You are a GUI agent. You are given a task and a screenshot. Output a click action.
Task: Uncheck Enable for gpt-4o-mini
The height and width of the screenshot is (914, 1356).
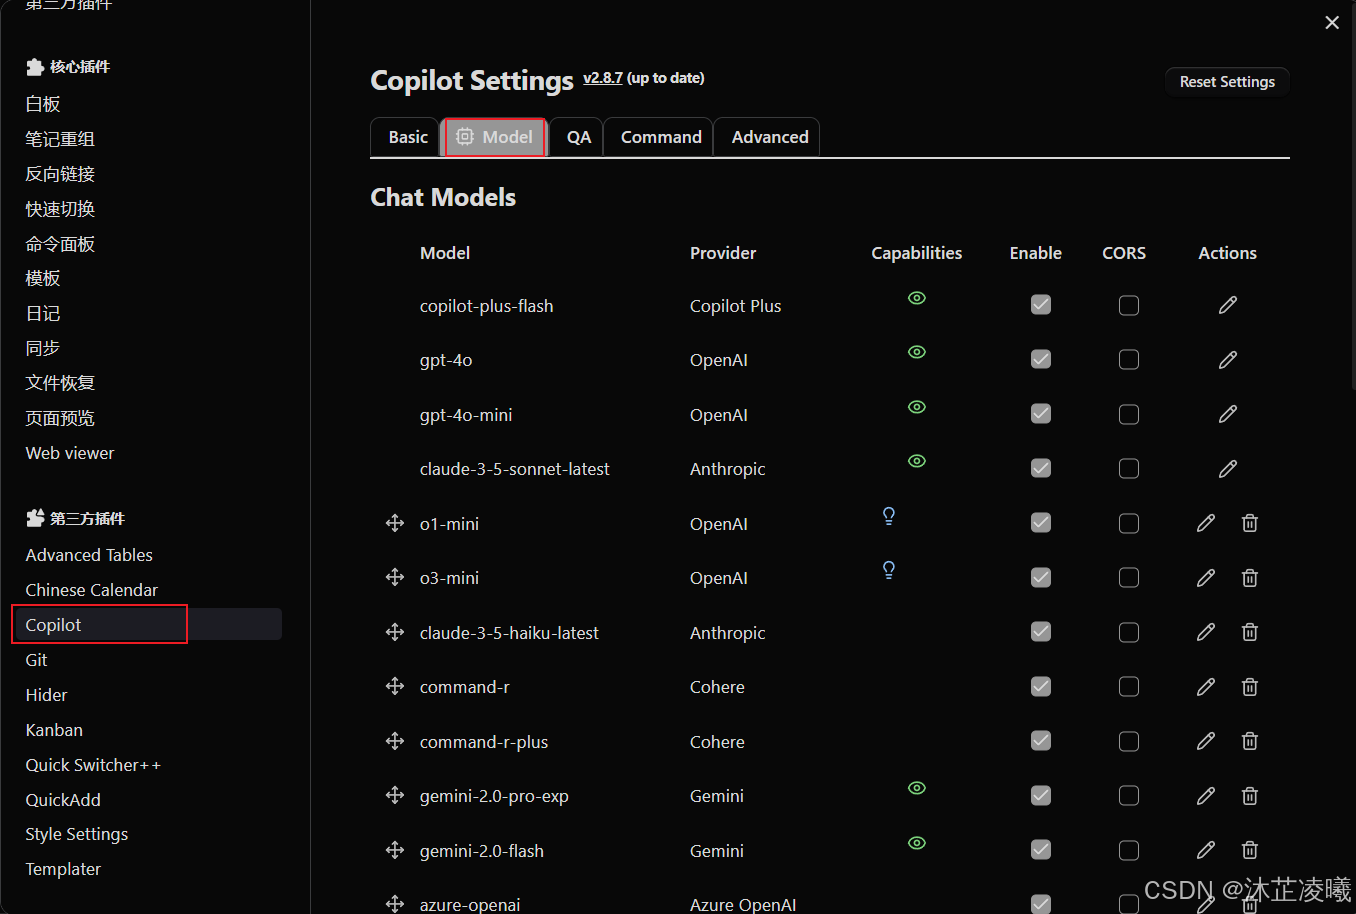(1041, 413)
